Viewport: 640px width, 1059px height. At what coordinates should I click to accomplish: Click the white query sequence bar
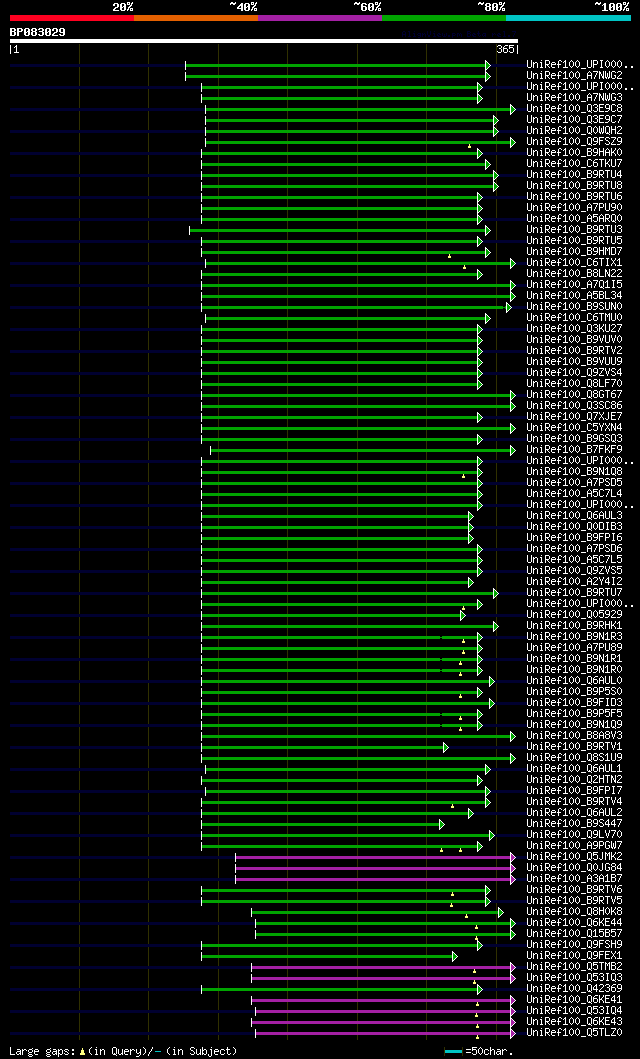pyautogui.click(x=264, y=41)
